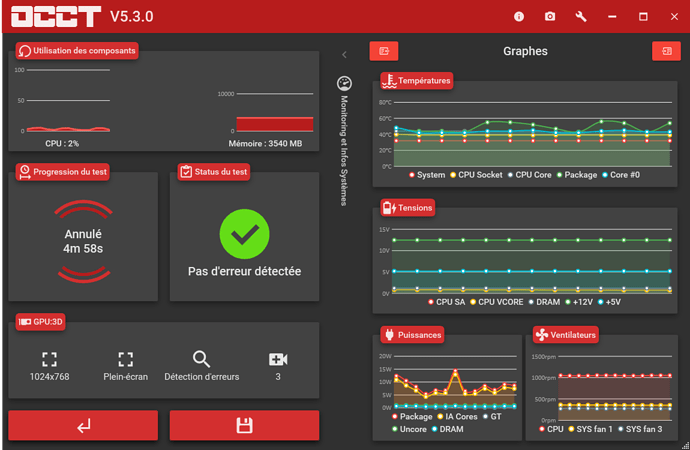Image resolution: width=690 pixels, height=450 pixels.
Task: Click the GPU:3D test label
Action: pos(40,322)
